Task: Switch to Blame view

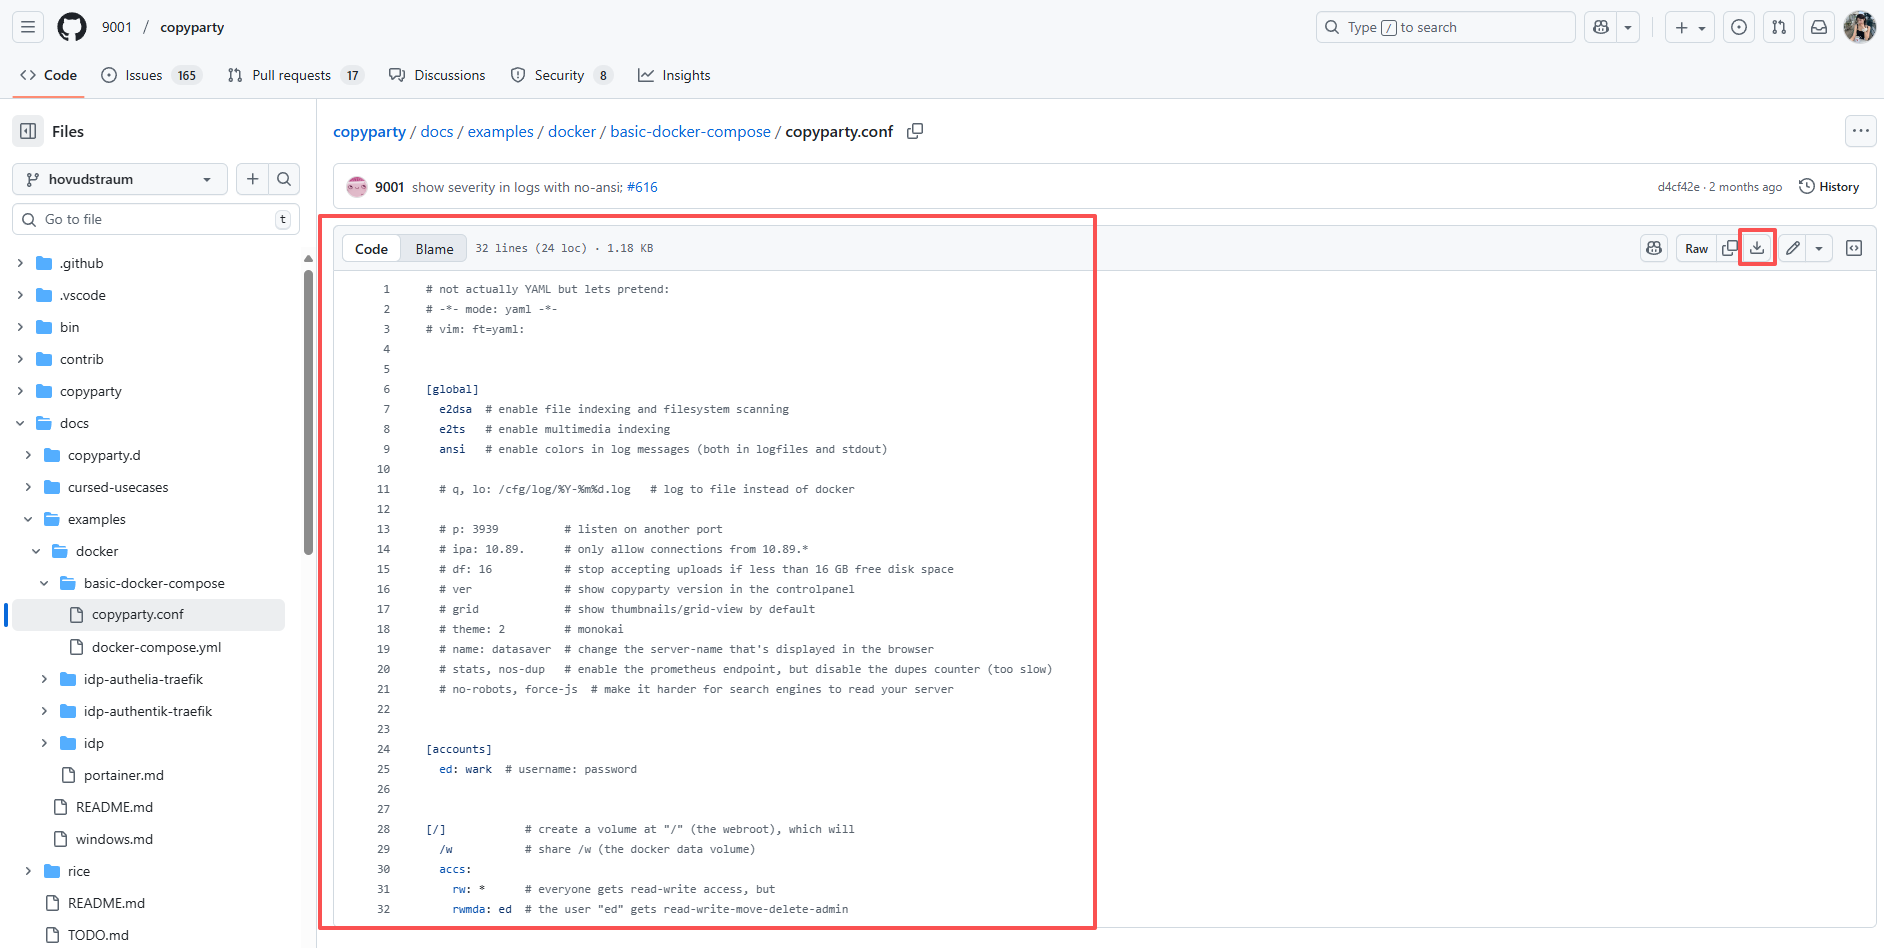Action: pyautogui.click(x=434, y=249)
